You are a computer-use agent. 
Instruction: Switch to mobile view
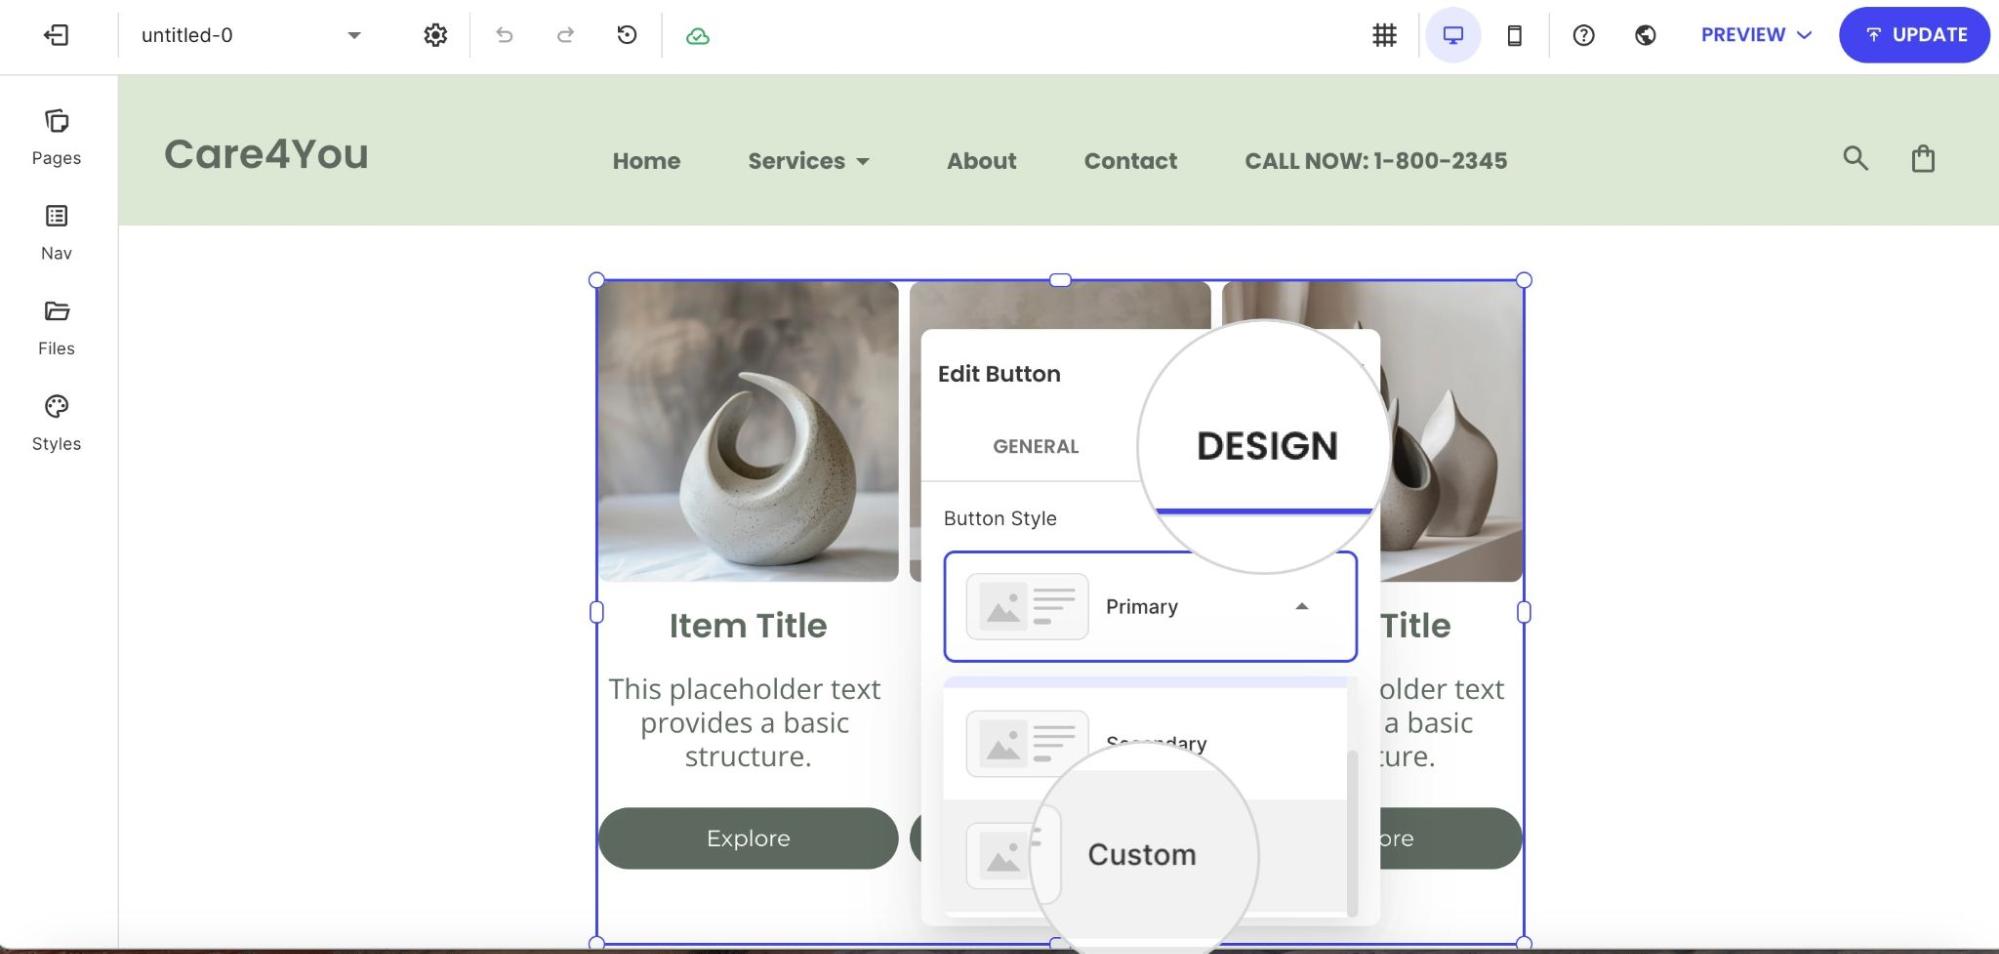(x=1514, y=35)
